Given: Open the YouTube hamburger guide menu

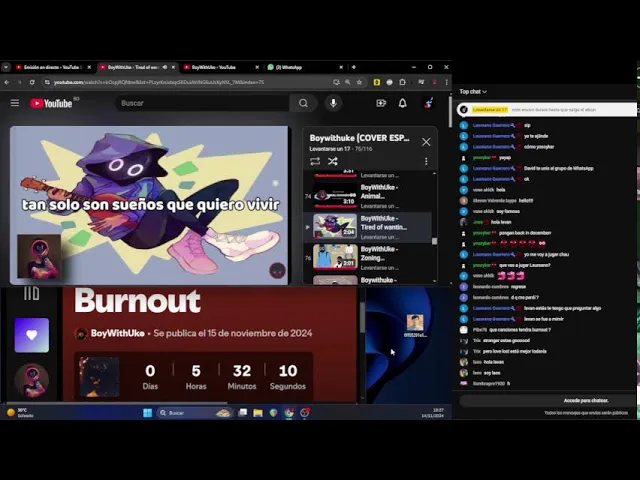Looking at the screenshot, I should coord(15,103).
